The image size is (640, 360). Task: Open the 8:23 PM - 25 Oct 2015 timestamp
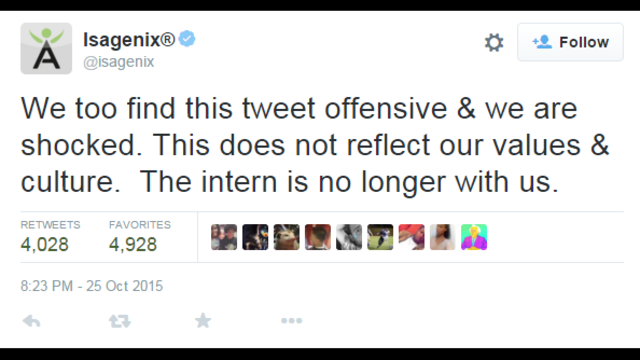click(x=92, y=286)
